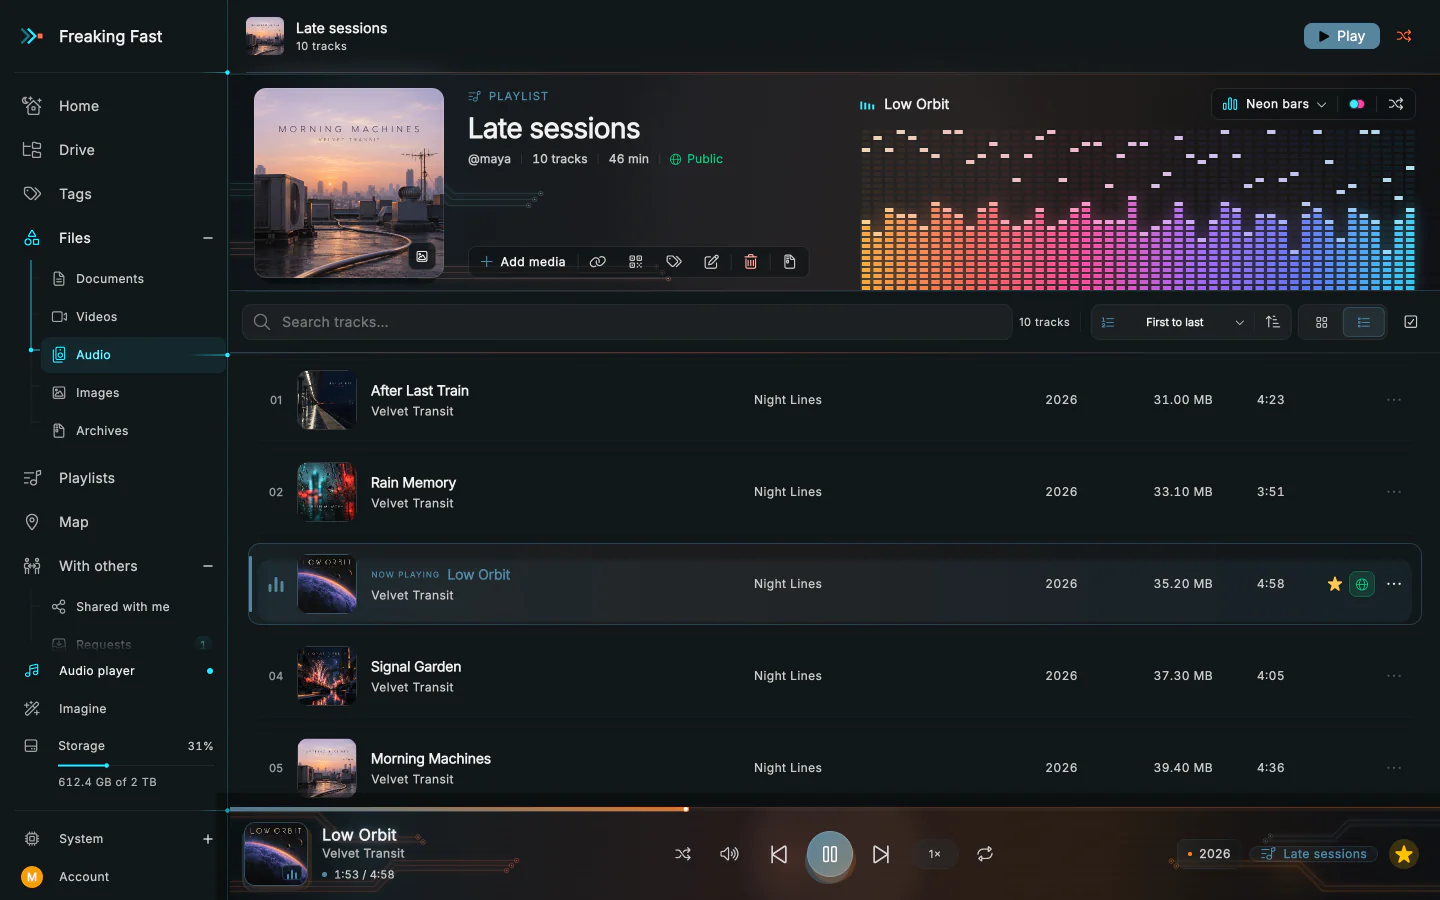The height and width of the screenshot is (900, 1440).
Task: Click the blue Play button
Action: point(1342,36)
